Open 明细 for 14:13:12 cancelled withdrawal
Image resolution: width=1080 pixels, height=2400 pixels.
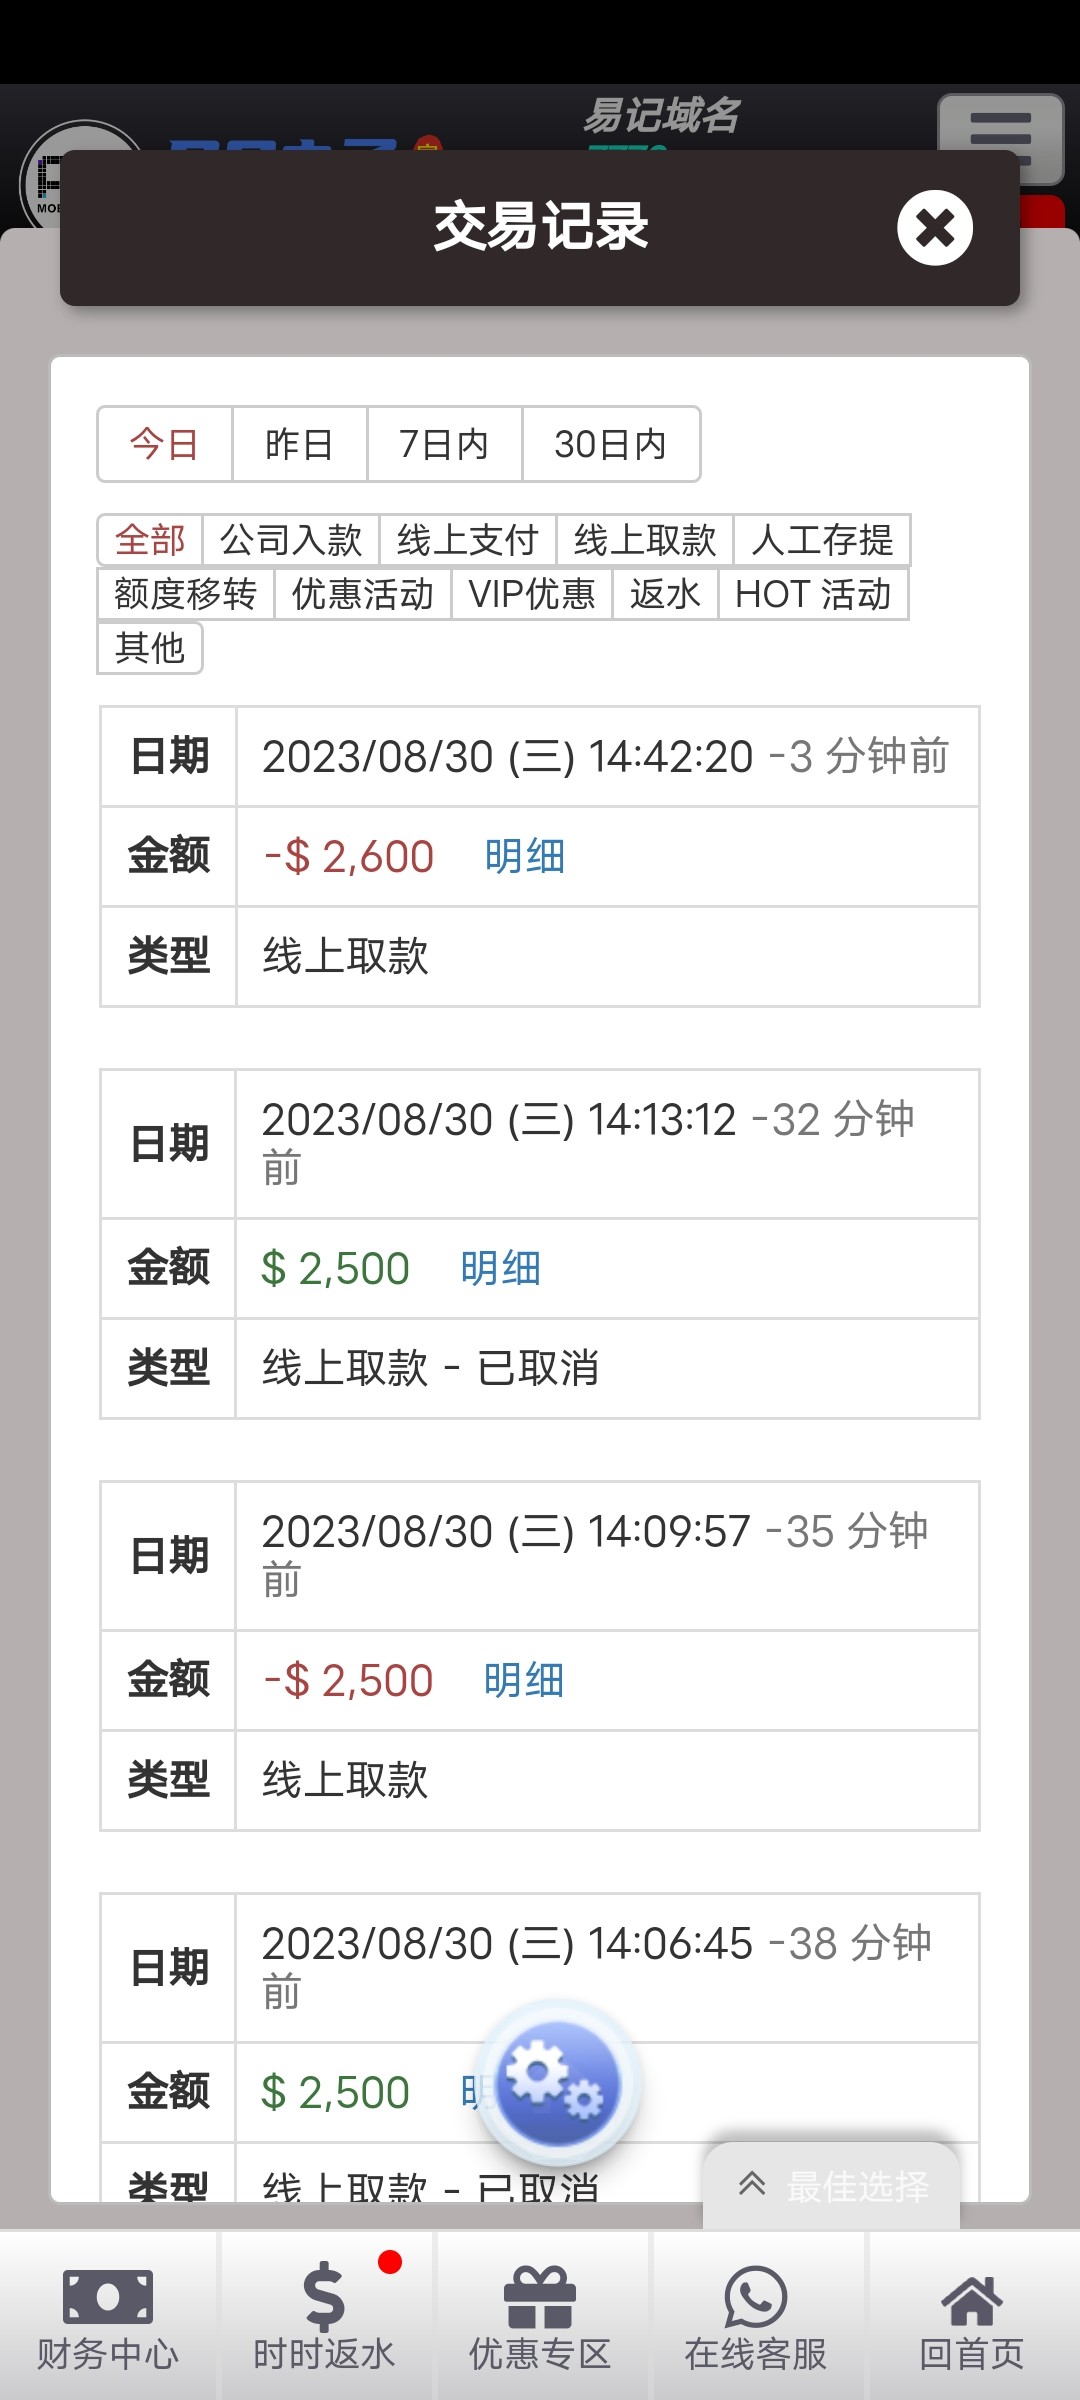pyautogui.click(x=501, y=1269)
